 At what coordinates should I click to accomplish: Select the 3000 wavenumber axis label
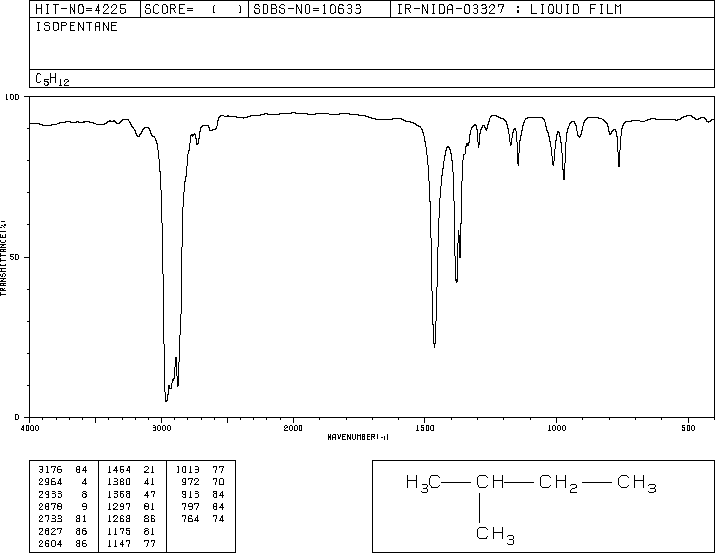pos(161,428)
